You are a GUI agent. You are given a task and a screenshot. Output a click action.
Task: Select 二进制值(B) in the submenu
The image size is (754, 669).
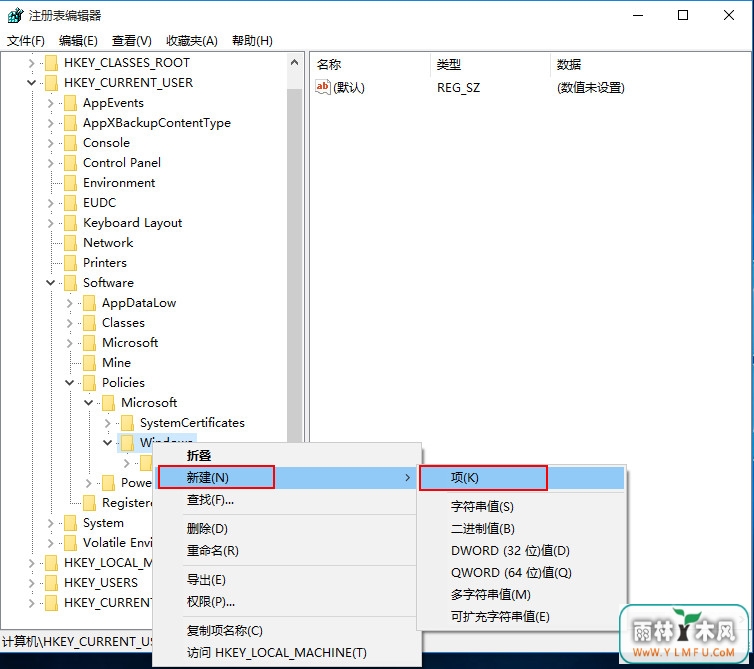tap(522, 529)
